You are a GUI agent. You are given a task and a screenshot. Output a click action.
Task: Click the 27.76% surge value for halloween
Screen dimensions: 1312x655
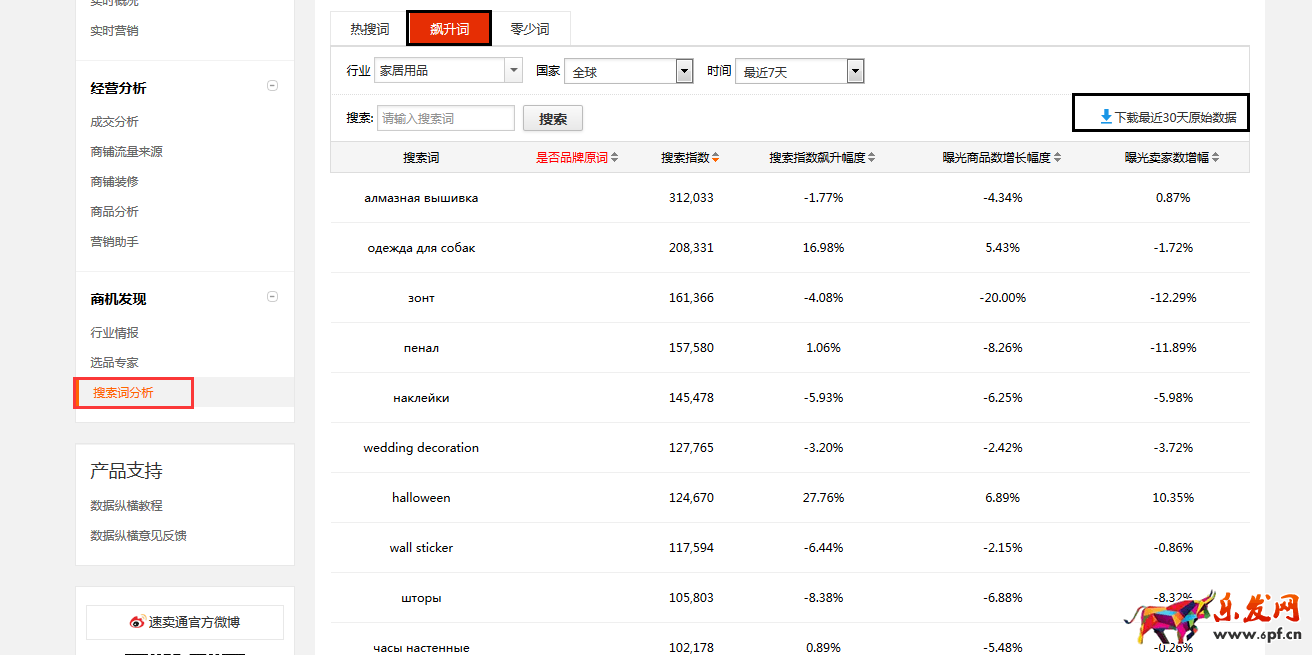[x=823, y=498]
